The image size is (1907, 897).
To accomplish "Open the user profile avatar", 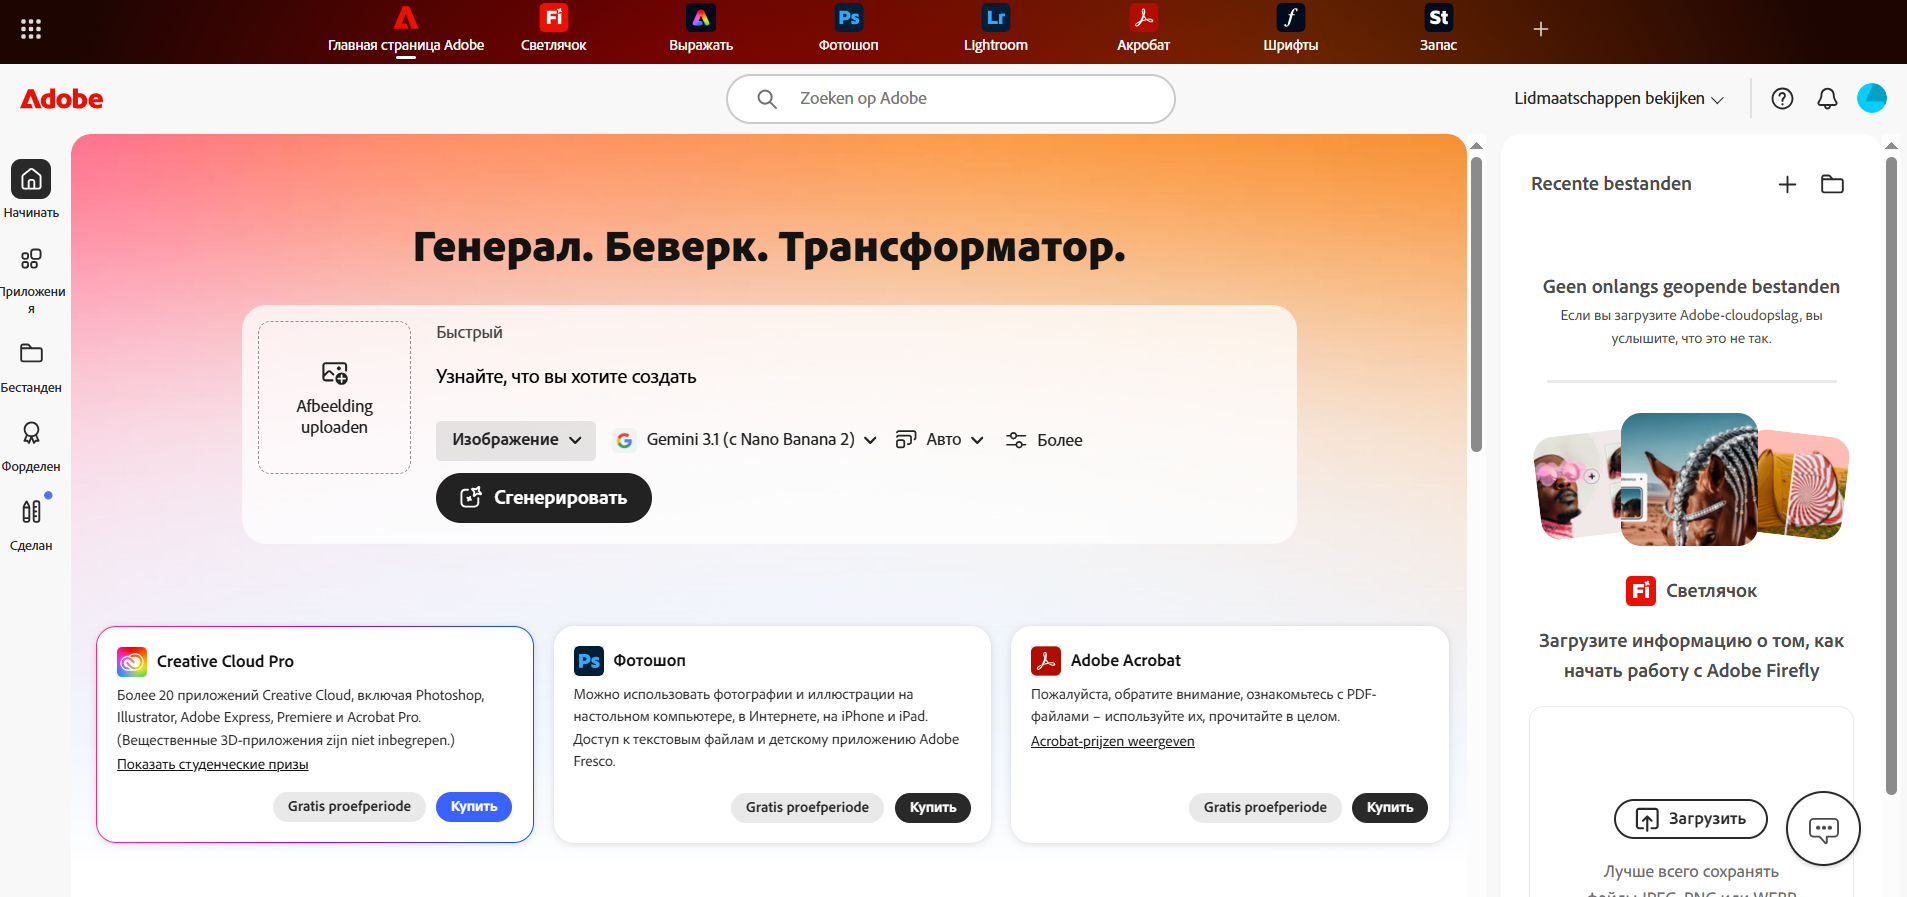I will coord(1872,98).
